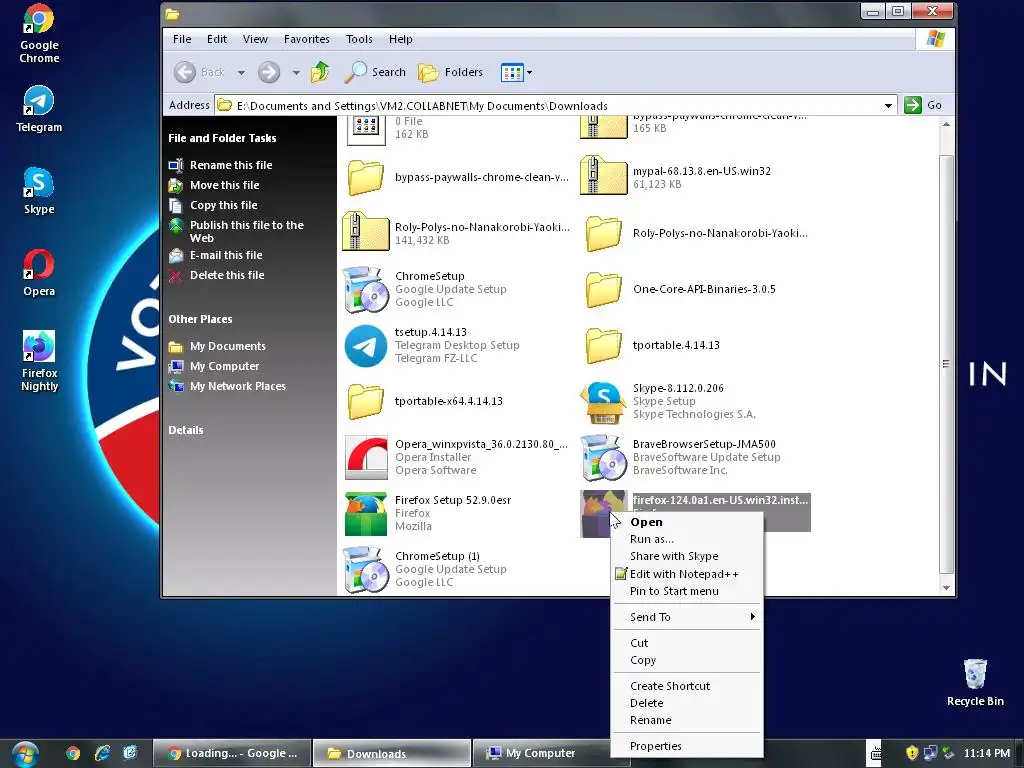Click E-mail this file task
1024x768 pixels.
click(x=216, y=255)
